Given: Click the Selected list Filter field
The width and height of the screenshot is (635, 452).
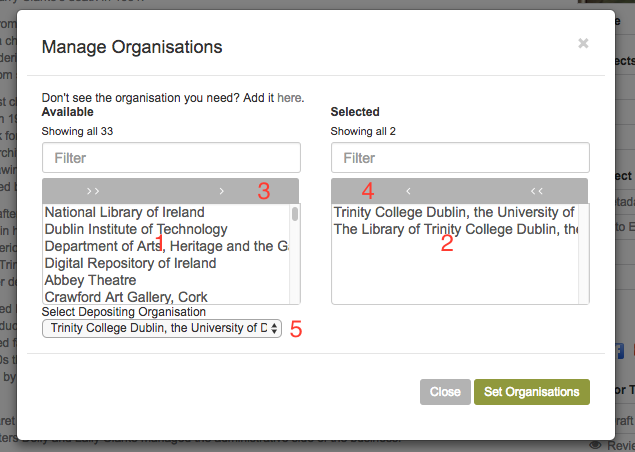Looking at the screenshot, I should 460,158.
